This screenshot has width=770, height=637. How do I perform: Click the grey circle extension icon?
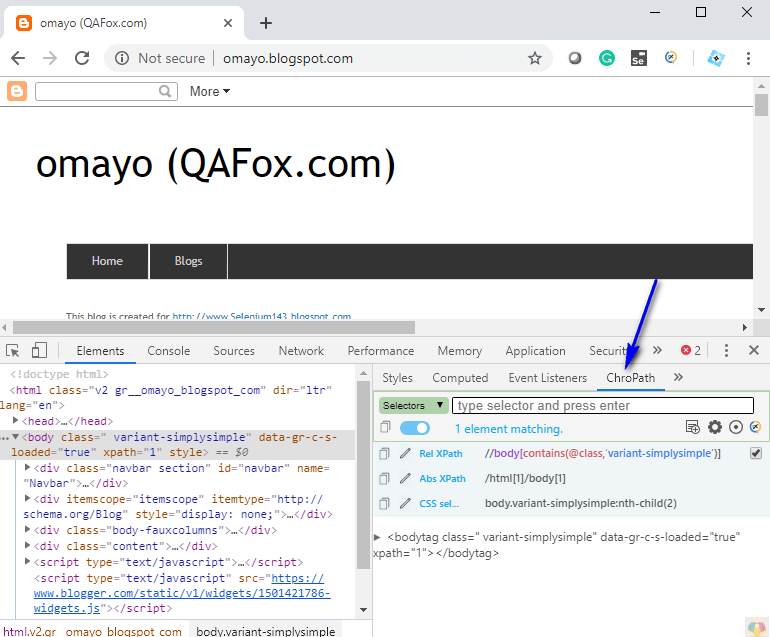(x=575, y=58)
